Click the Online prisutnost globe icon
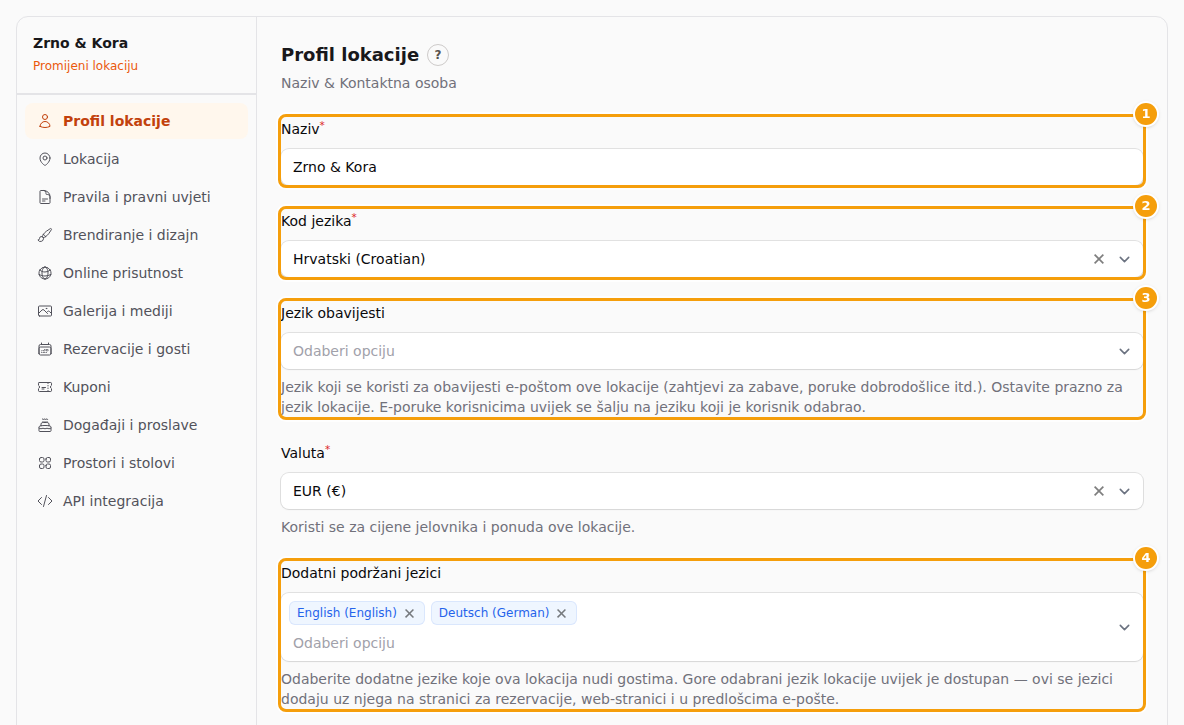The width and height of the screenshot is (1184, 725). click(45, 273)
